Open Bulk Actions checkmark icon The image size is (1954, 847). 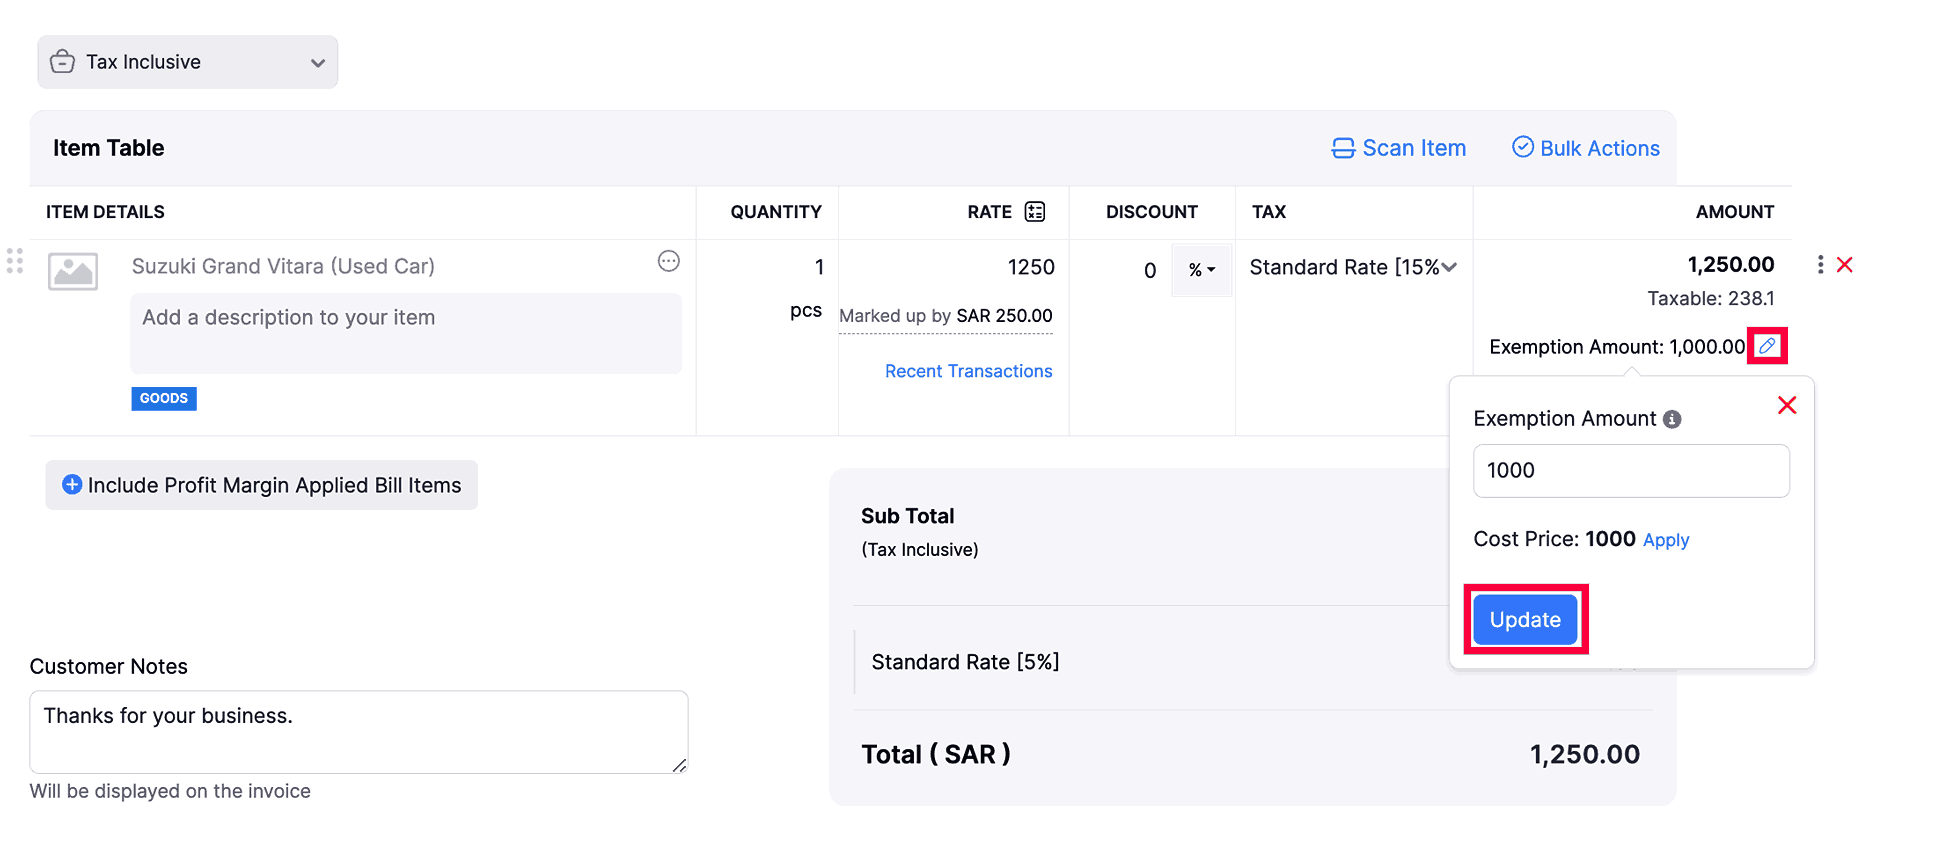click(x=1522, y=147)
